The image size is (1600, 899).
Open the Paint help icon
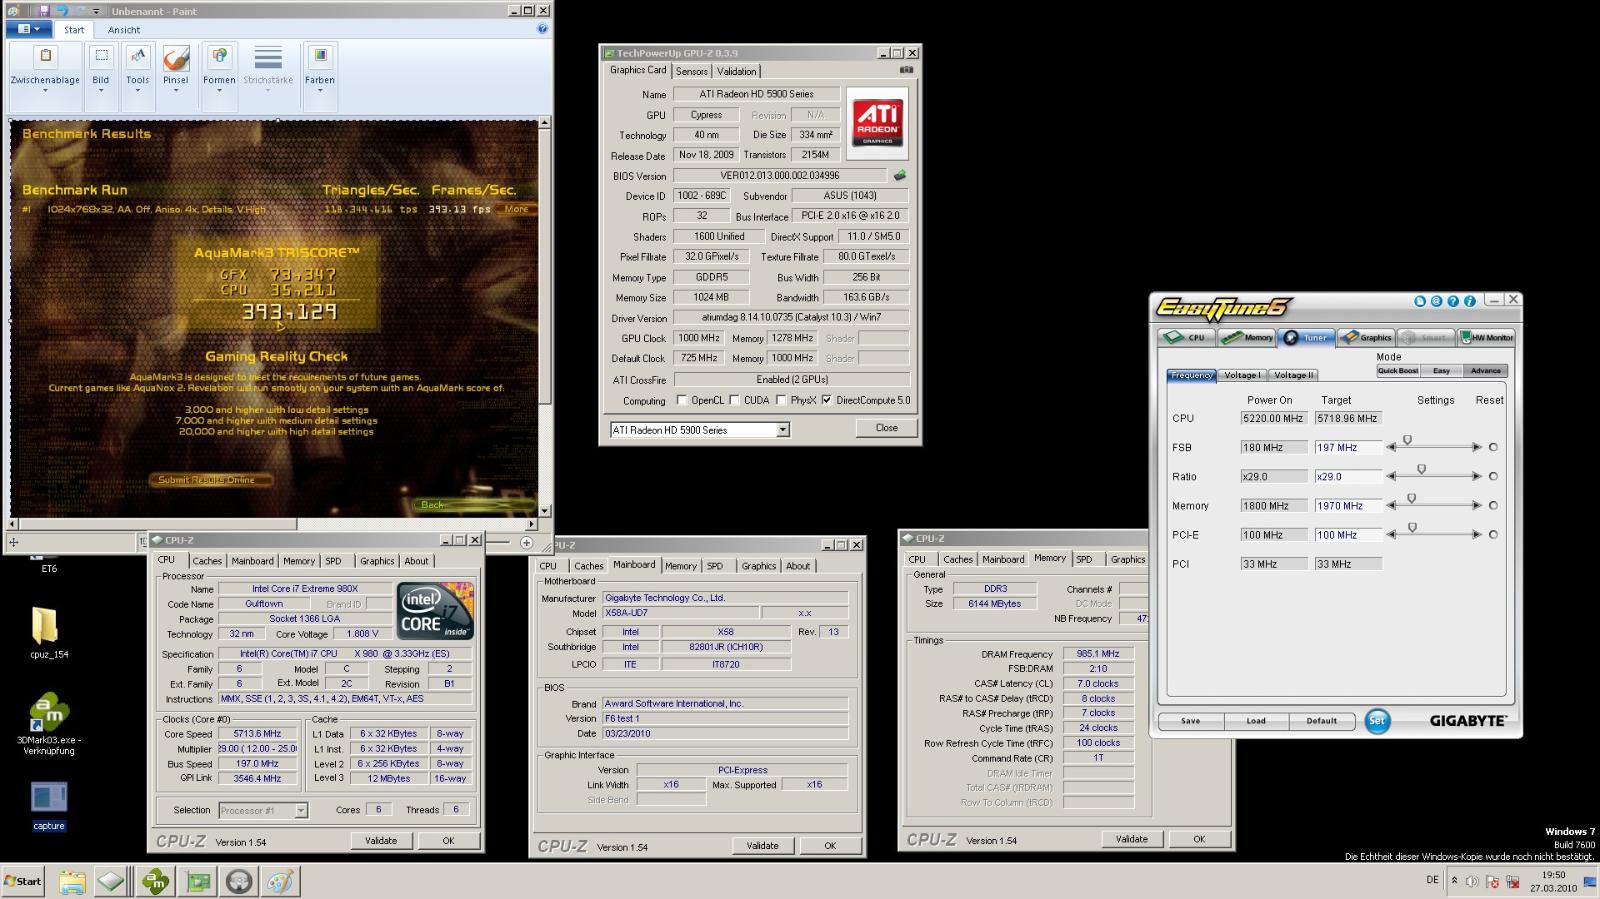543,29
